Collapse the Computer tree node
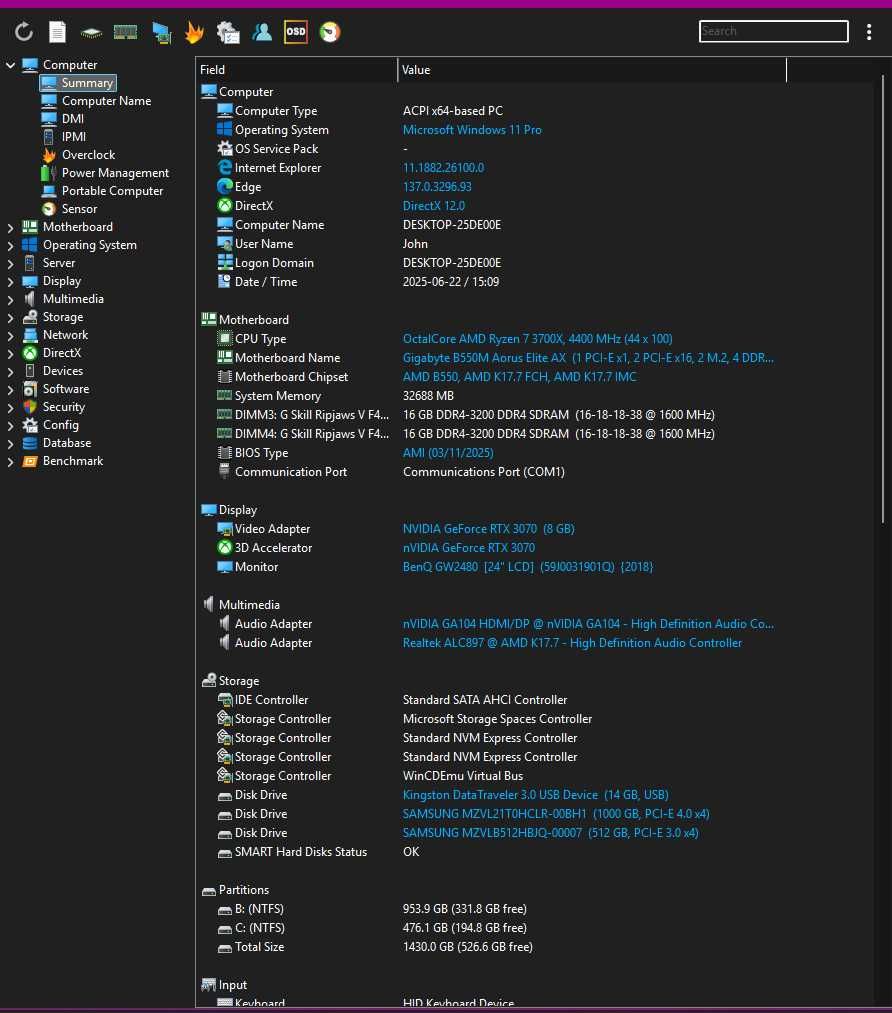 pyautogui.click(x=10, y=65)
